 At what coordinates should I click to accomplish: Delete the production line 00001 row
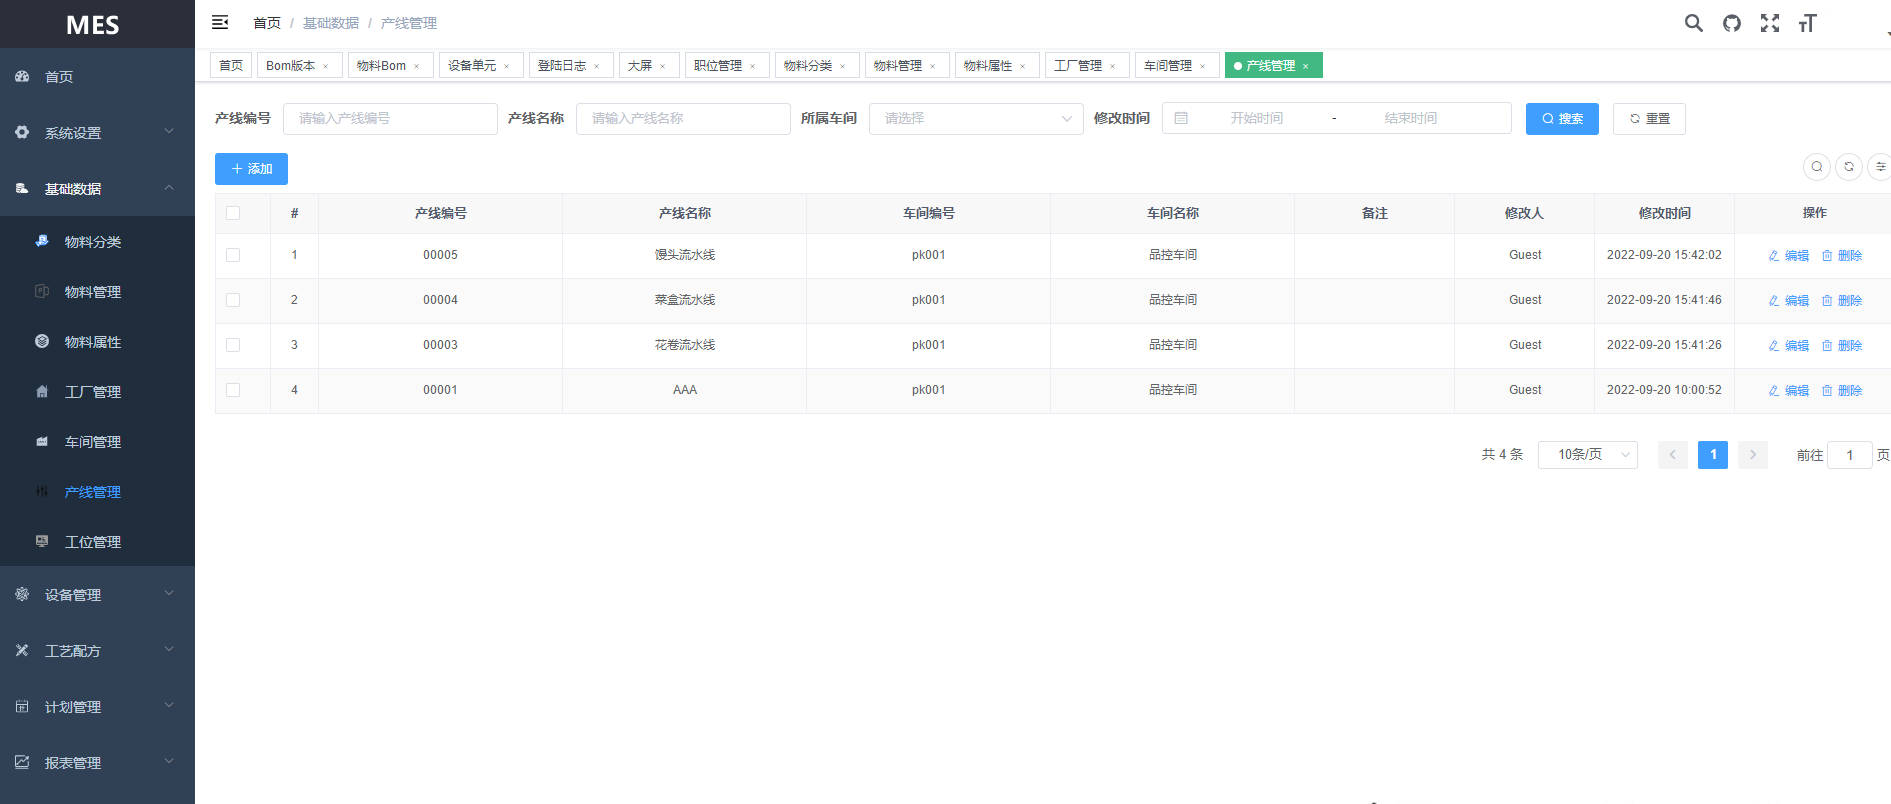(x=1841, y=391)
